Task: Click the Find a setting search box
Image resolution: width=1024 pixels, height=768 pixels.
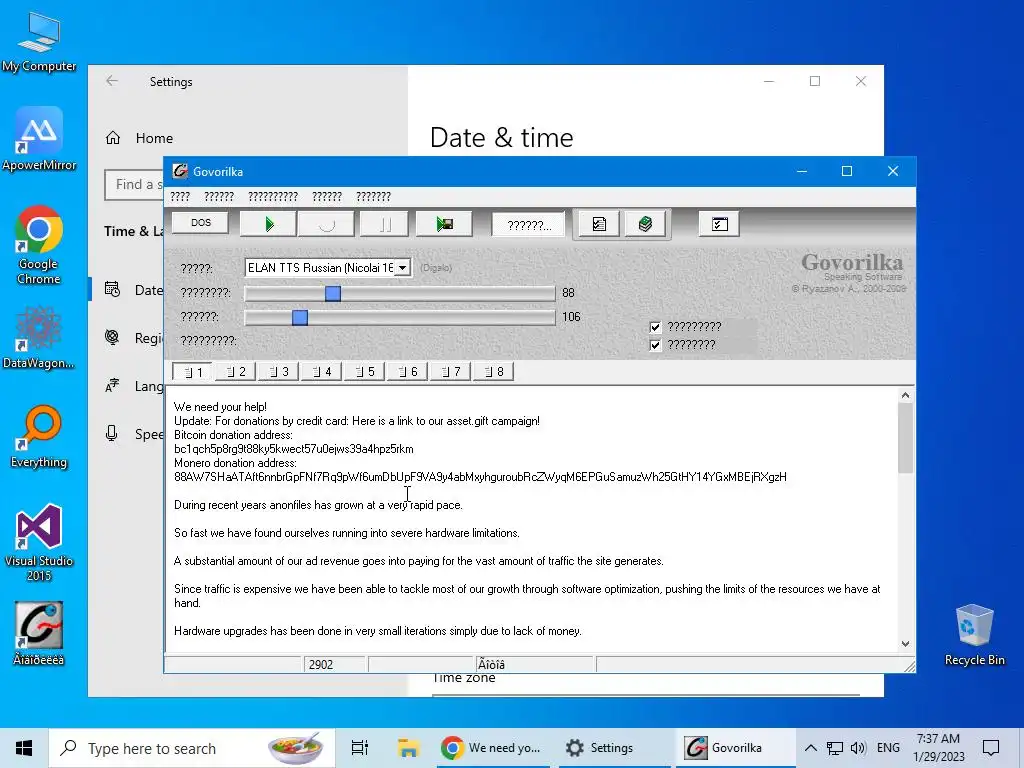Action: (134, 185)
